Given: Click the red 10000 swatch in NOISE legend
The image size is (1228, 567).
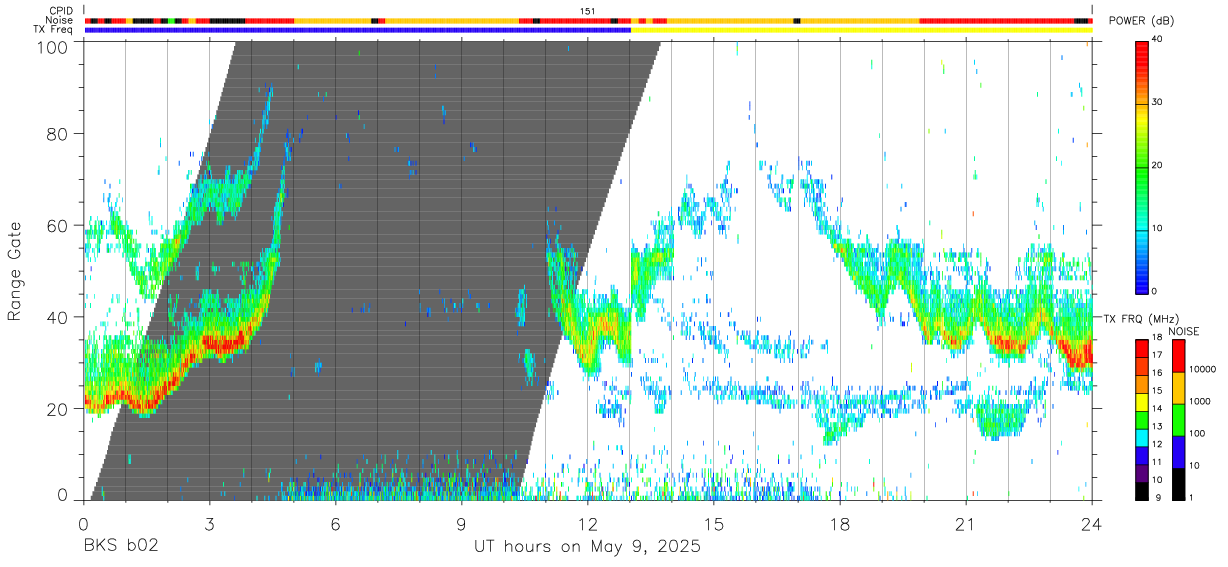Looking at the screenshot, I should pos(1179,356).
